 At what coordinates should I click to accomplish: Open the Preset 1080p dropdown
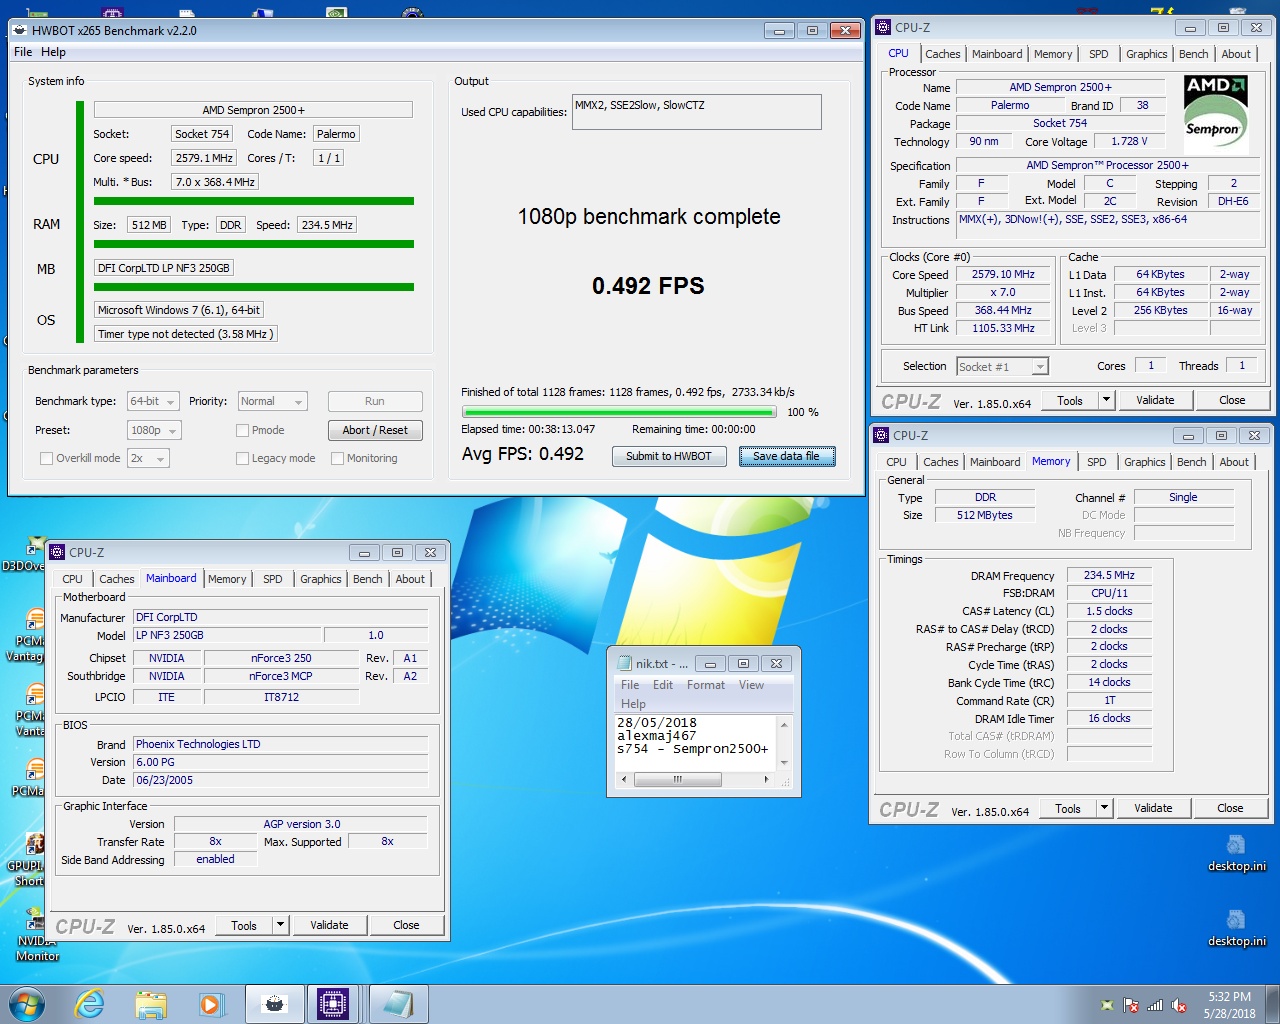[154, 430]
